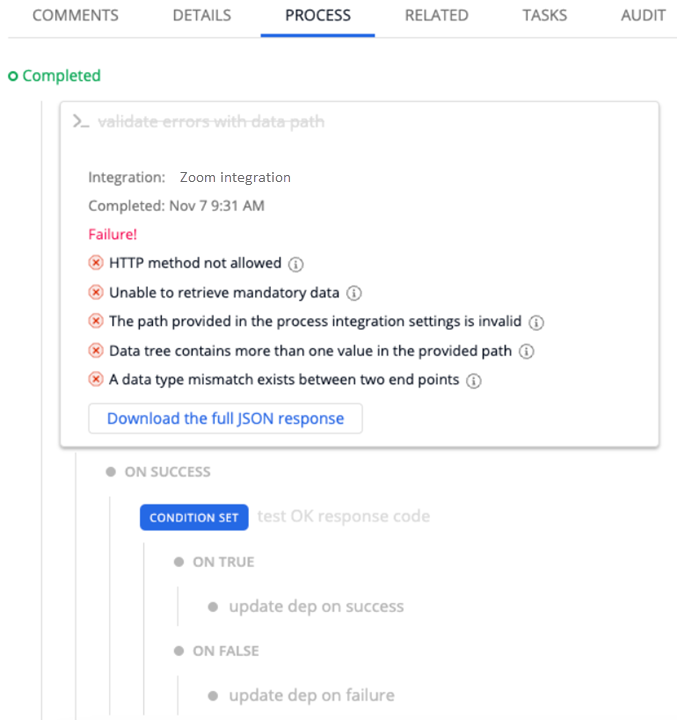The width and height of the screenshot is (677, 720).
Task: Open the Audit tab
Action: coord(643,16)
